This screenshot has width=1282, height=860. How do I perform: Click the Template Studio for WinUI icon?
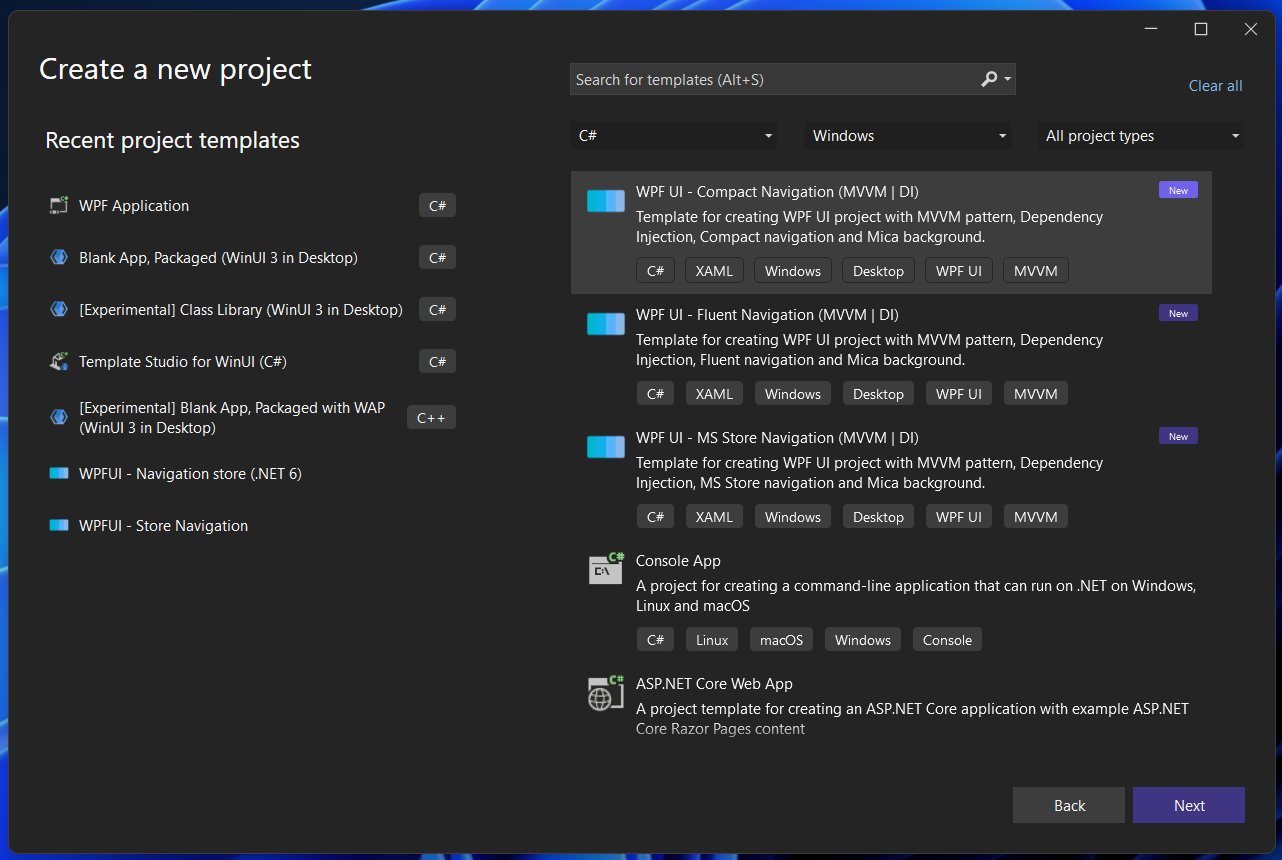(x=59, y=361)
